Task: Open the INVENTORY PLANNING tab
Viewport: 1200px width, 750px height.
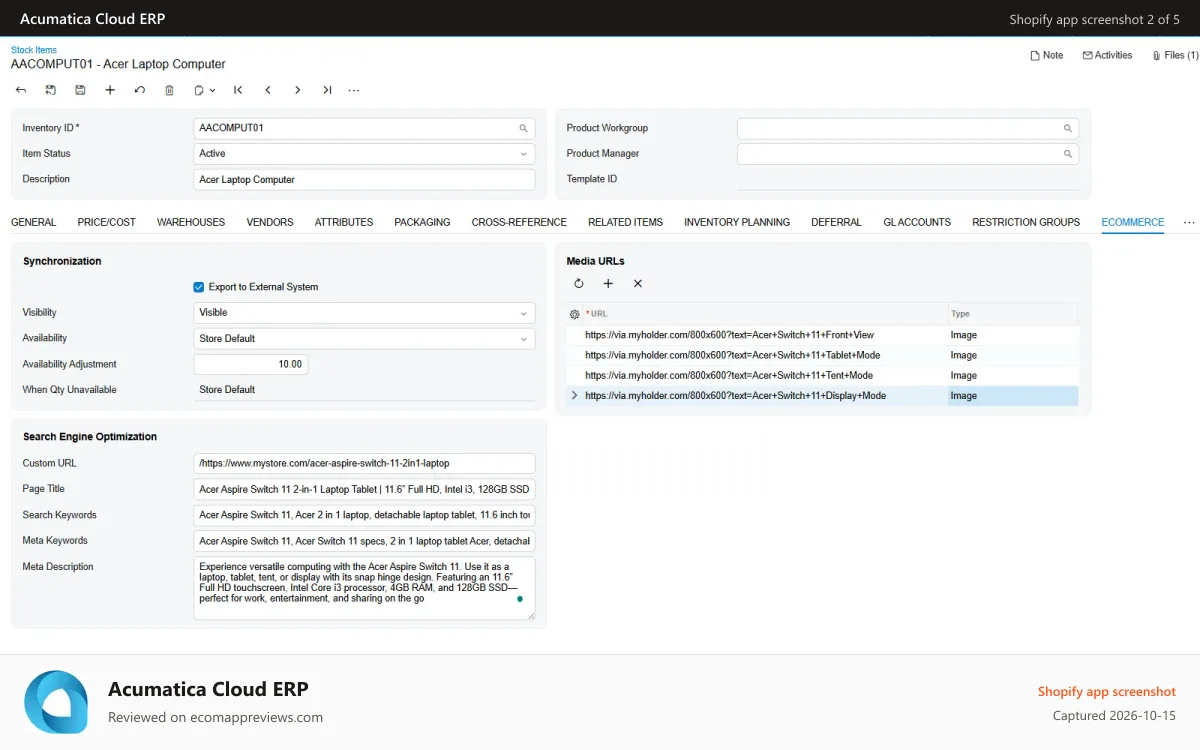Action: 737,222
